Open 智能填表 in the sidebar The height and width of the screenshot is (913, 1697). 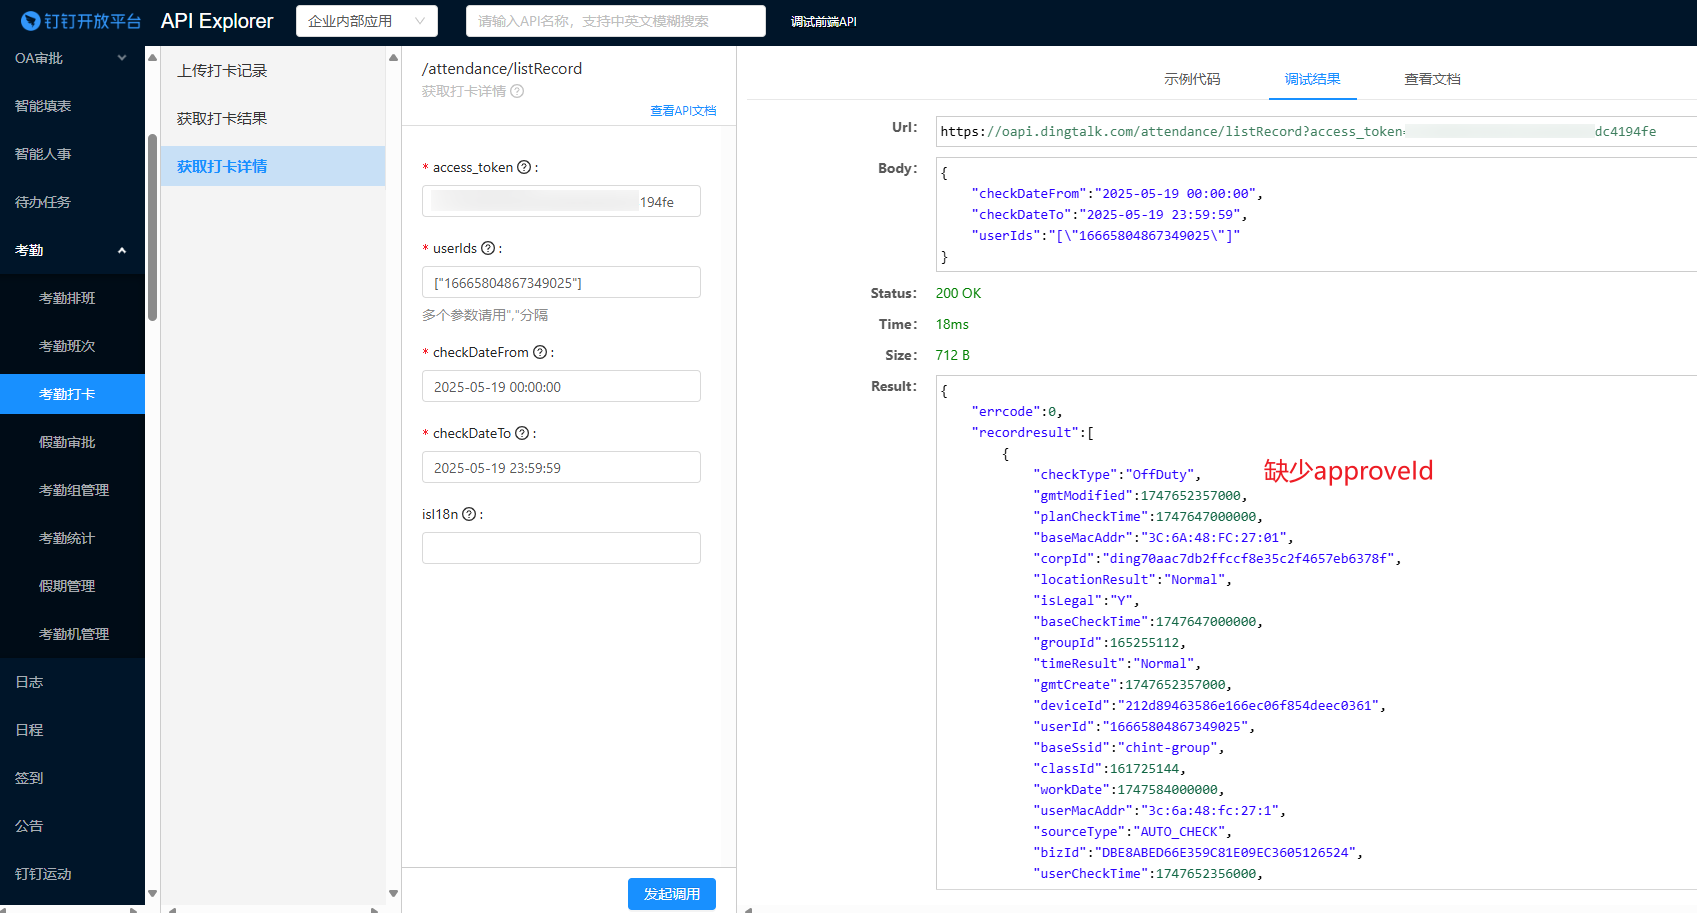43,106
